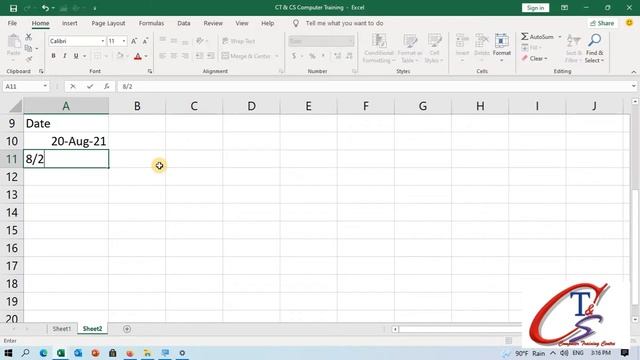The image size is (640, 360).
Task: Expand the formula bar chevron
Action: [x=633, y=86]
